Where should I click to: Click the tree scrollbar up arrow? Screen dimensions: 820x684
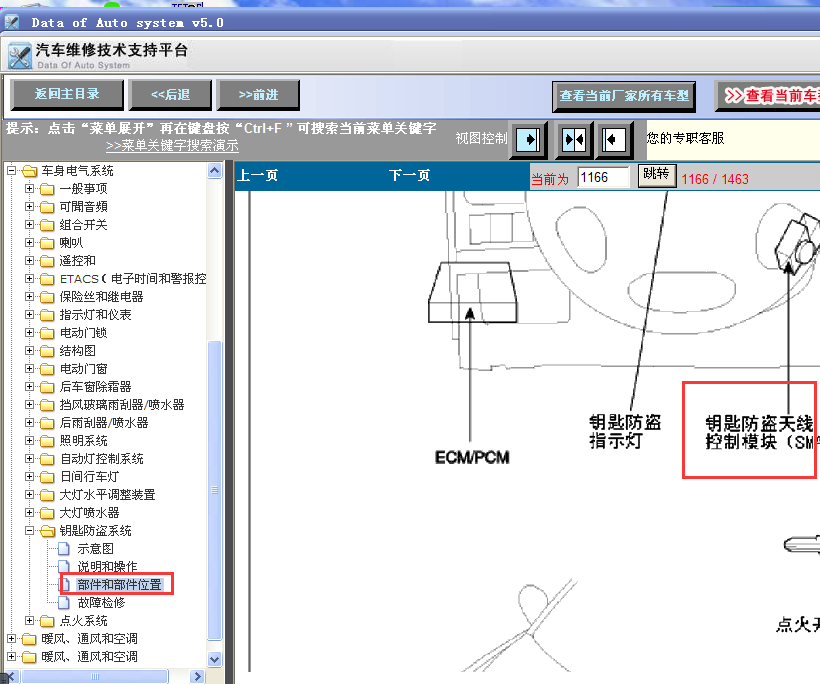(x=214, y=171)
